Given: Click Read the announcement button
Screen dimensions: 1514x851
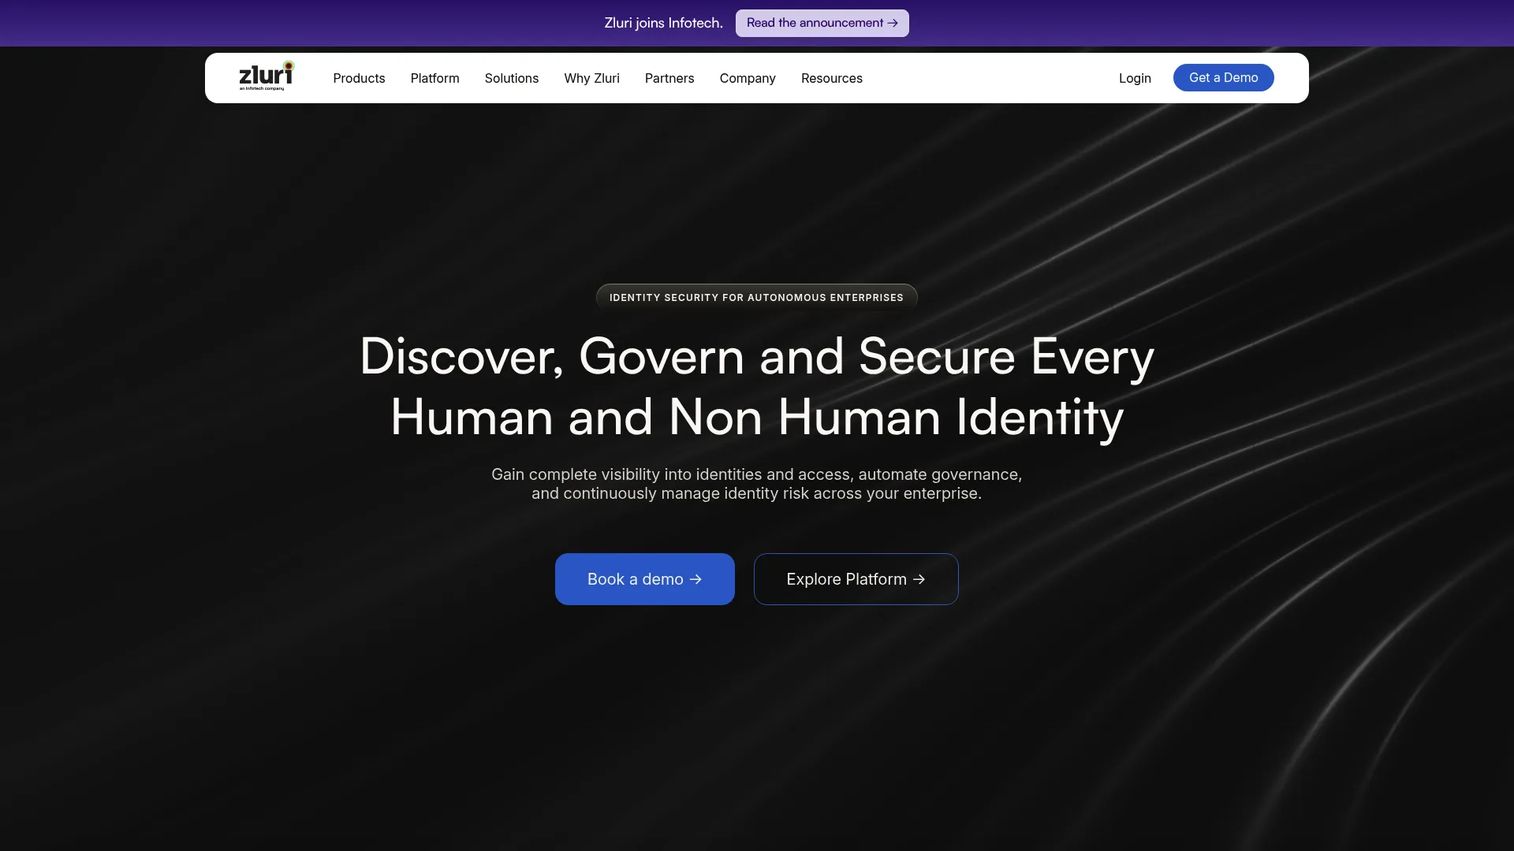Looking at the screenshot, I should pyautogui.click(x=822, y=23).
